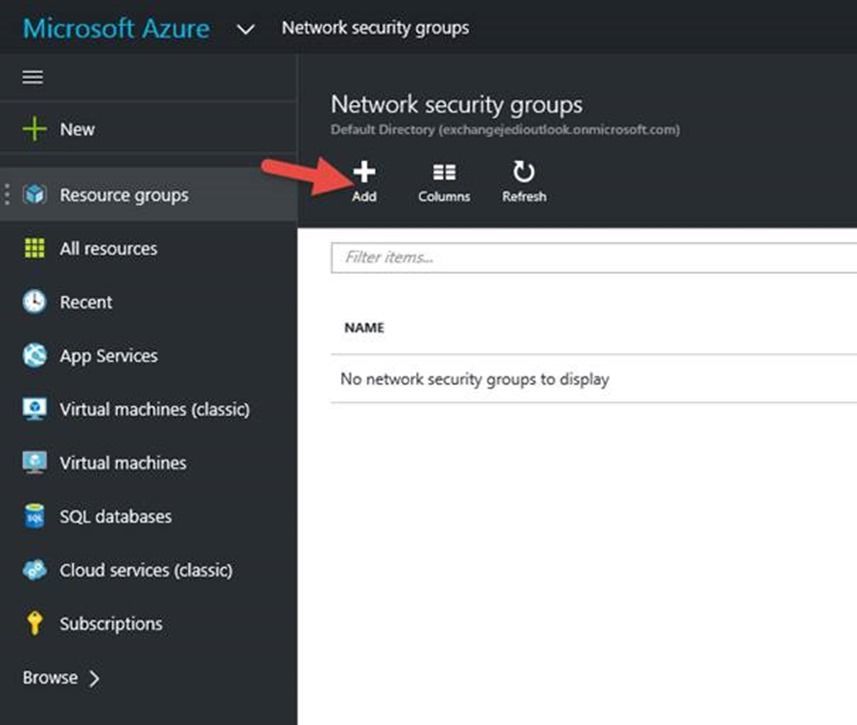Refresh the network security groups list

pyautogui.click(x=524, y=173)
